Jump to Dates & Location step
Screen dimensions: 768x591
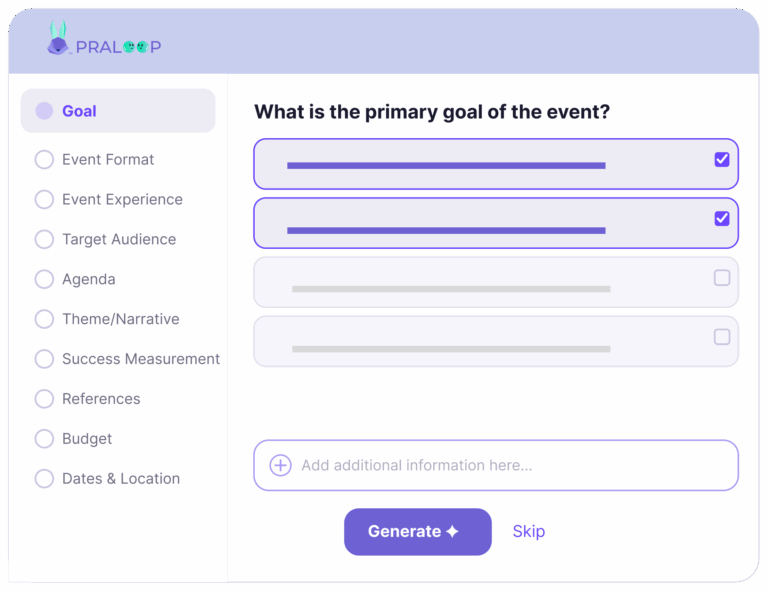tap(120, 479)
